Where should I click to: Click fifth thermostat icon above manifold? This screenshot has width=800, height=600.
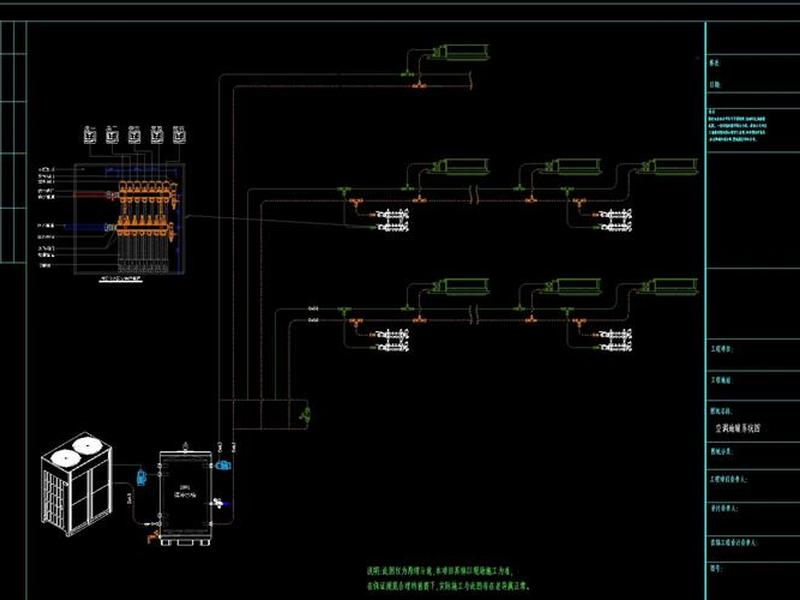(x=179, y=135)
